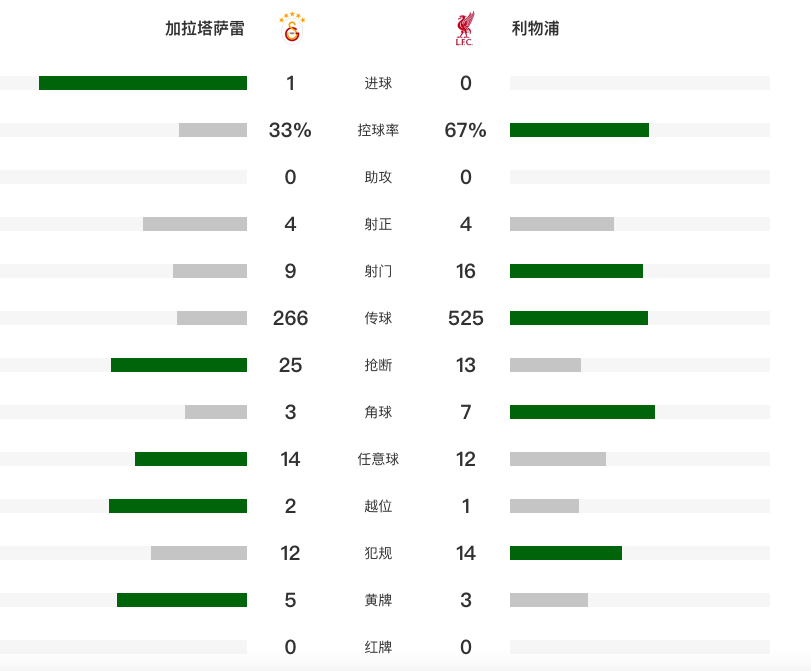Click Galatasaray's 266 passes value
This screenshot has height=671, width=811.
[x=290, y=318]
